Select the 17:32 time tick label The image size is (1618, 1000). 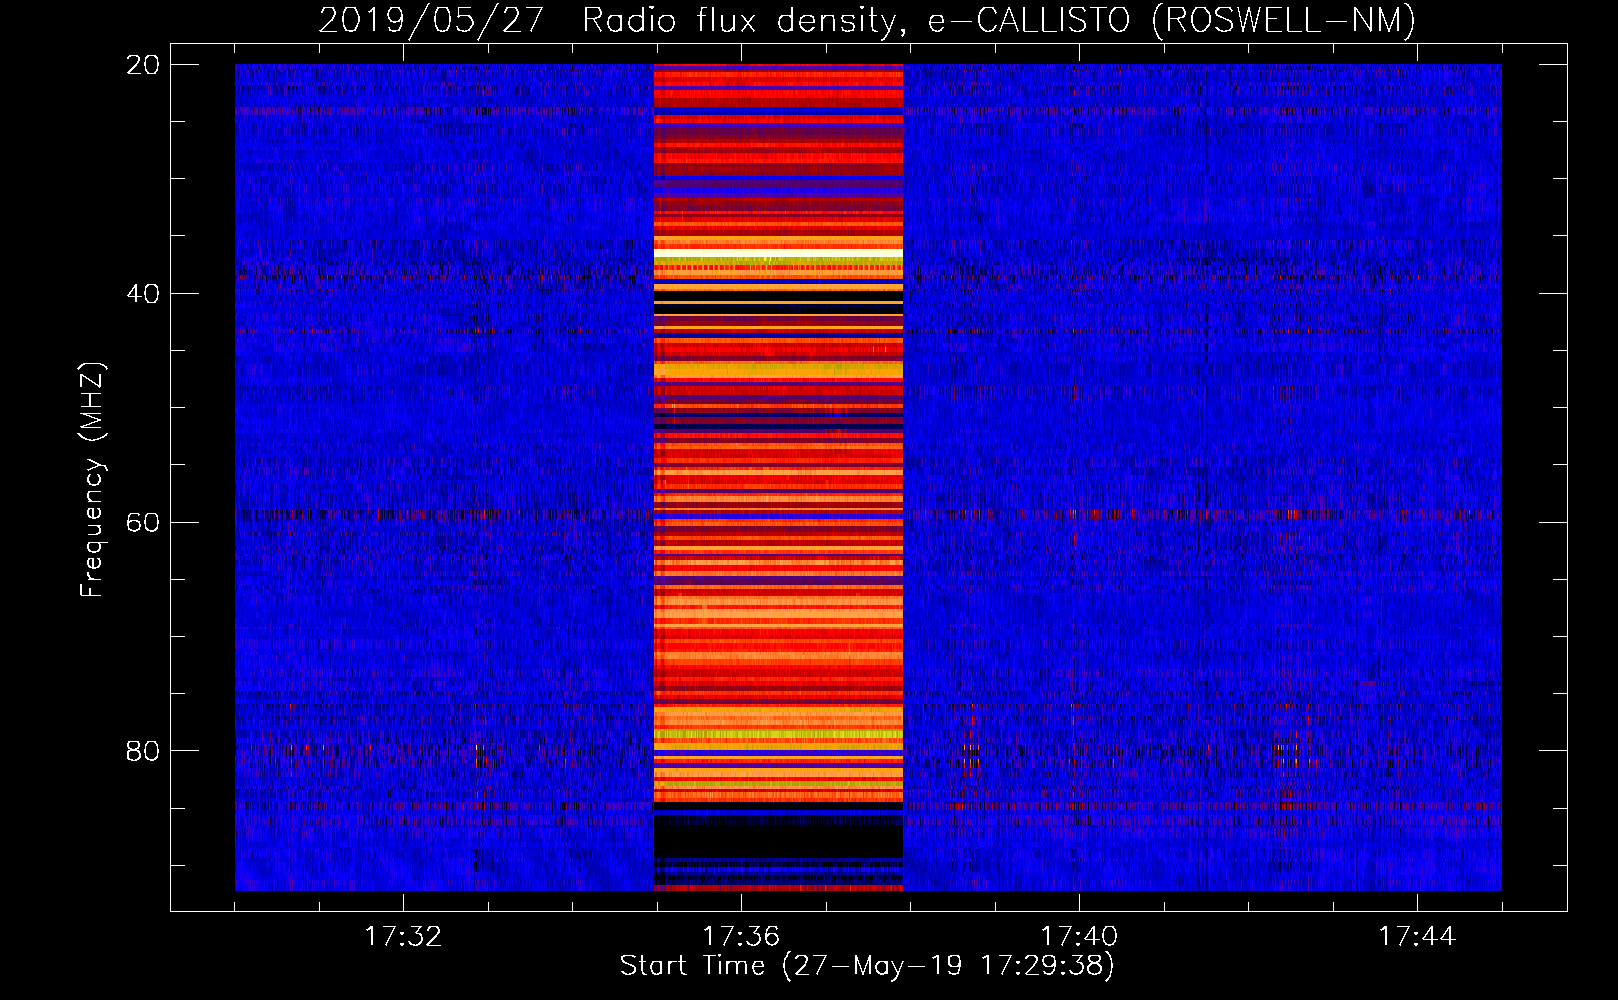[x=403, y=936]
